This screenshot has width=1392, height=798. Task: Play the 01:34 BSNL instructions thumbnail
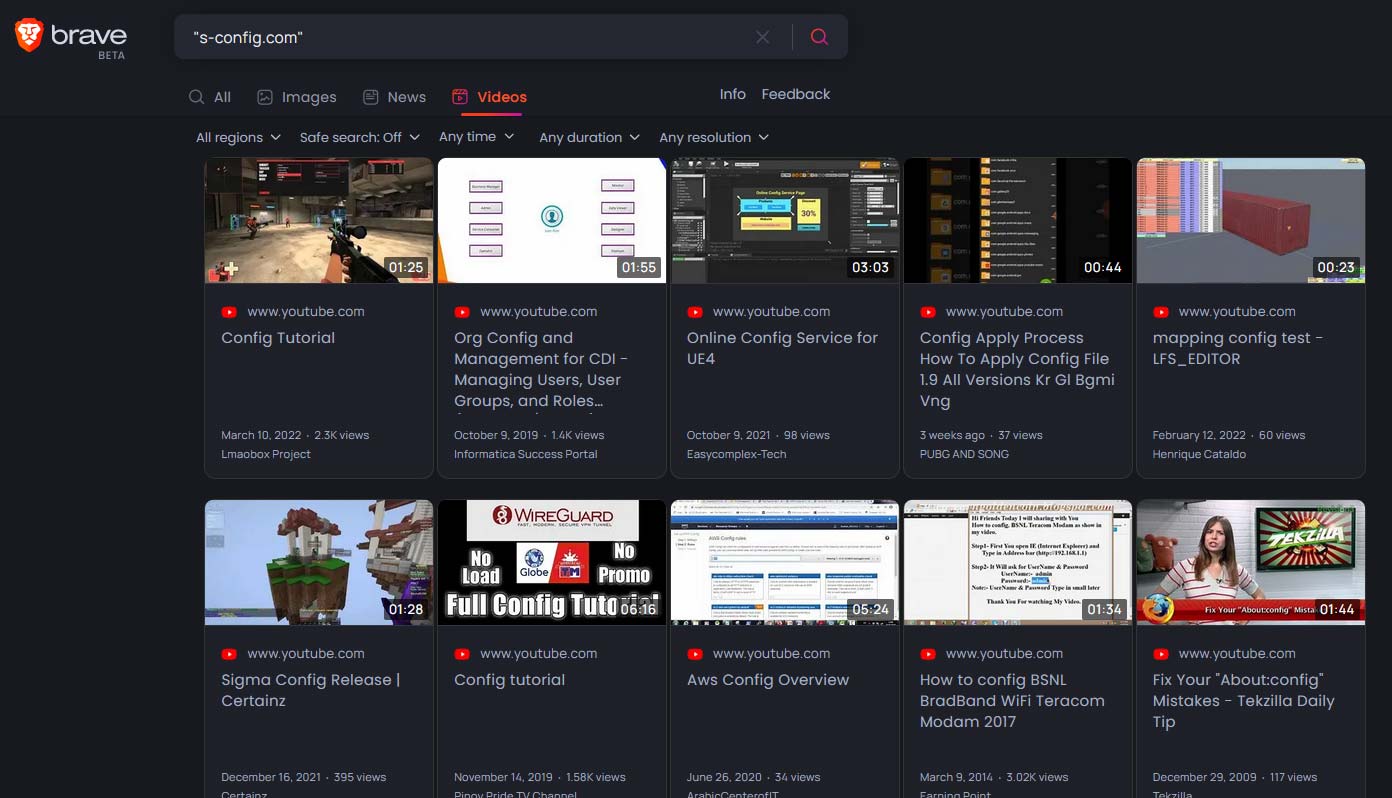tap(1018, 562)
